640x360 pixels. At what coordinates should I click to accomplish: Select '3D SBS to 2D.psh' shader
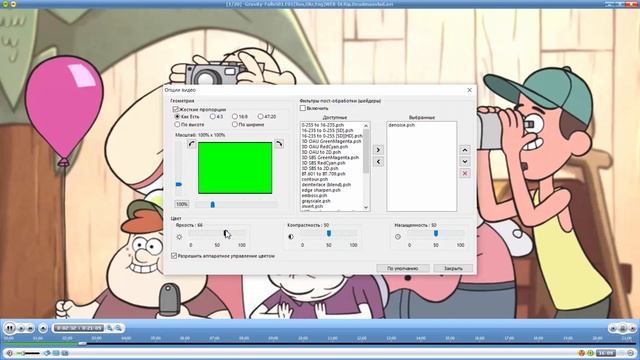tap(320, 168)
